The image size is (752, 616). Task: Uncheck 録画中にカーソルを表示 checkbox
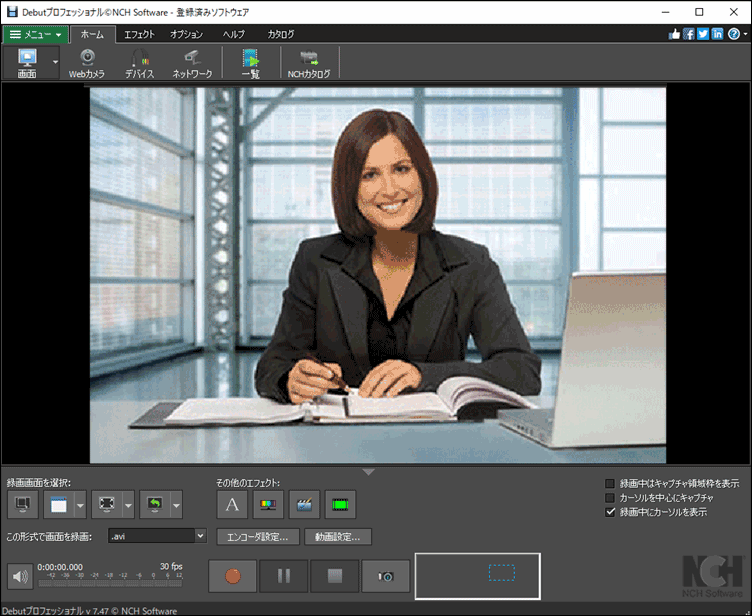[610, 512]
